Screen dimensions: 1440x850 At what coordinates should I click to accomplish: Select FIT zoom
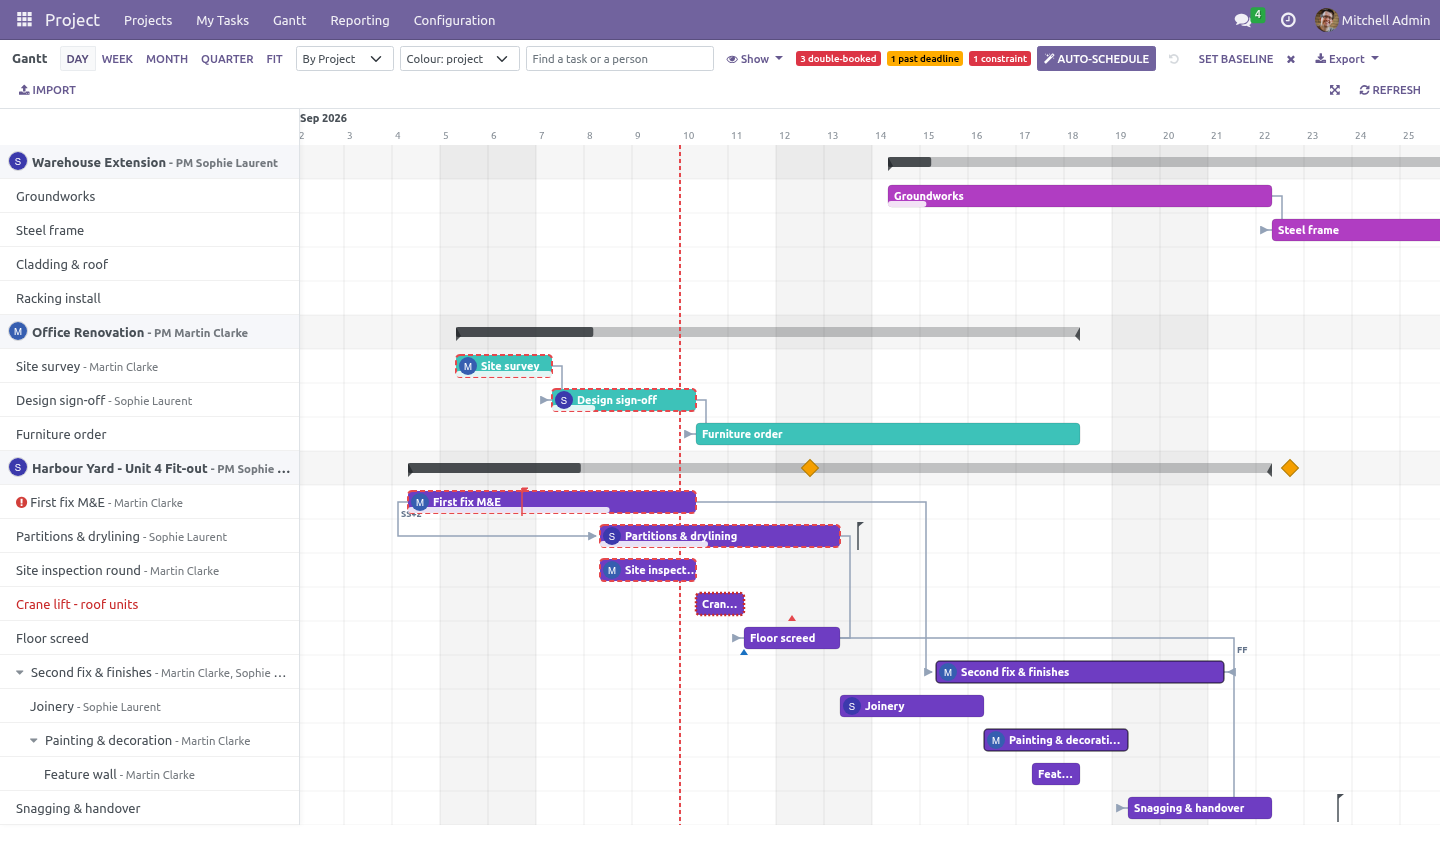274,59
